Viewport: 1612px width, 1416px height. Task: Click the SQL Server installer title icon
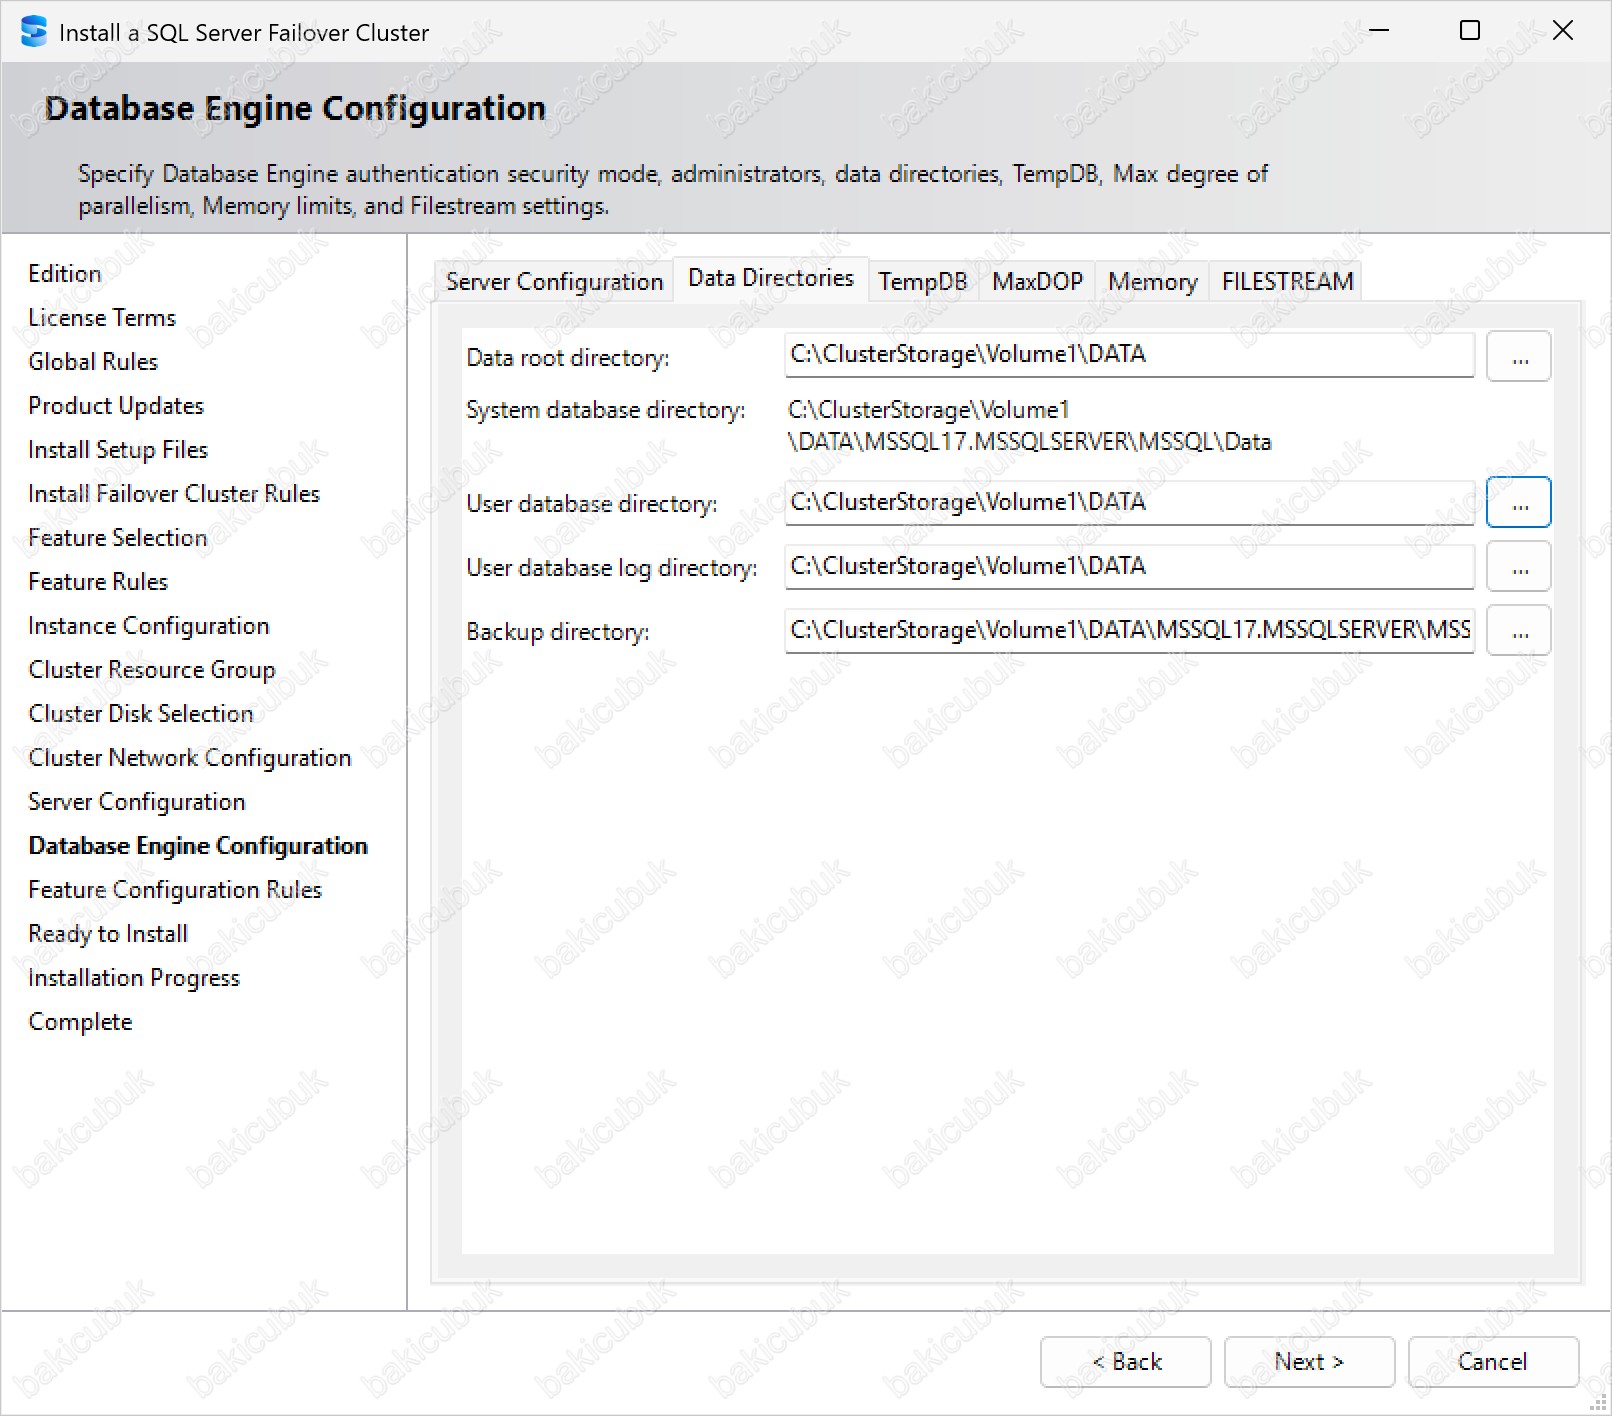[33, 32]
